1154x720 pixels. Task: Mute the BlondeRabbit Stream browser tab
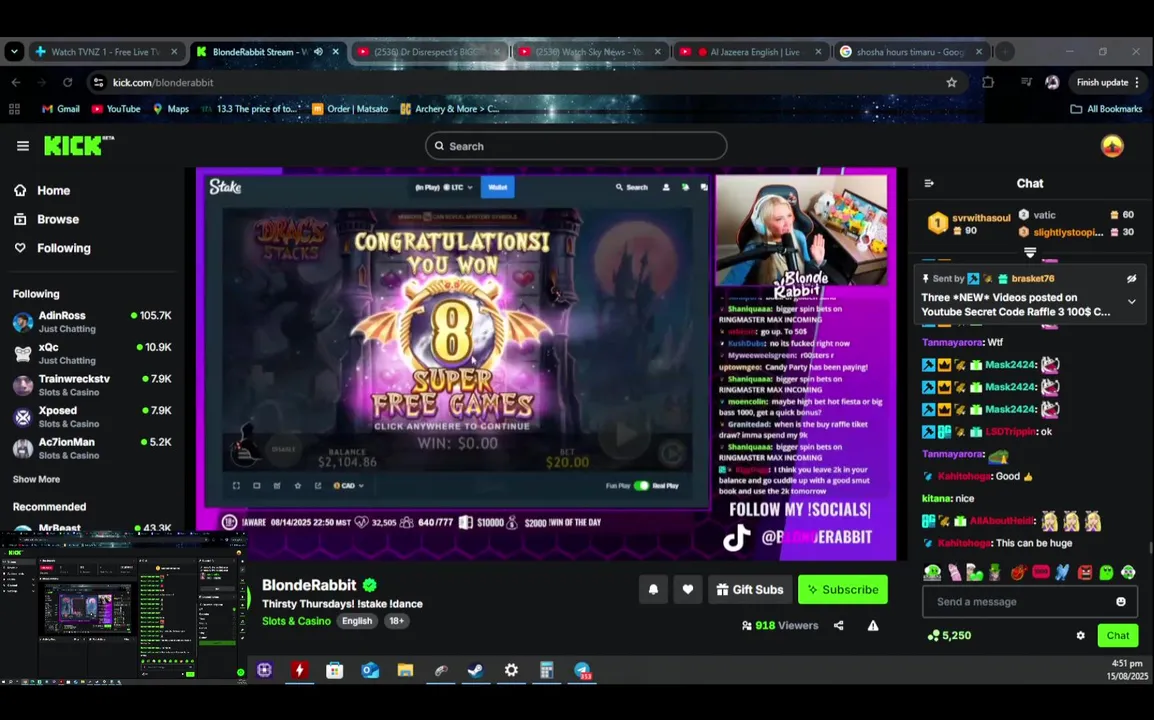point(319,52)
